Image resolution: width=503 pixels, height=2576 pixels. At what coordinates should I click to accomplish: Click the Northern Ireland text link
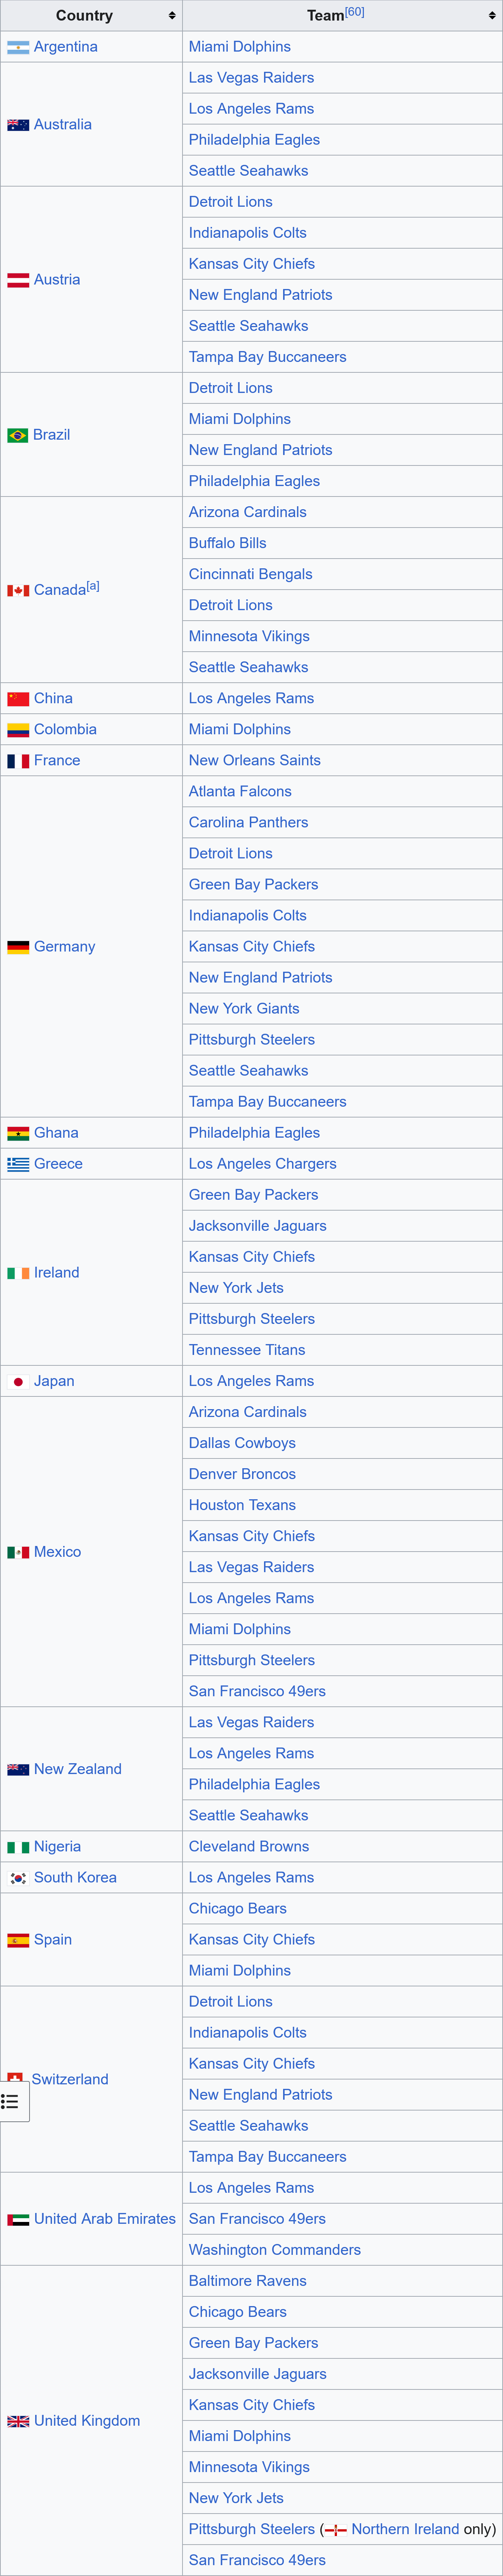point(405,2529)
